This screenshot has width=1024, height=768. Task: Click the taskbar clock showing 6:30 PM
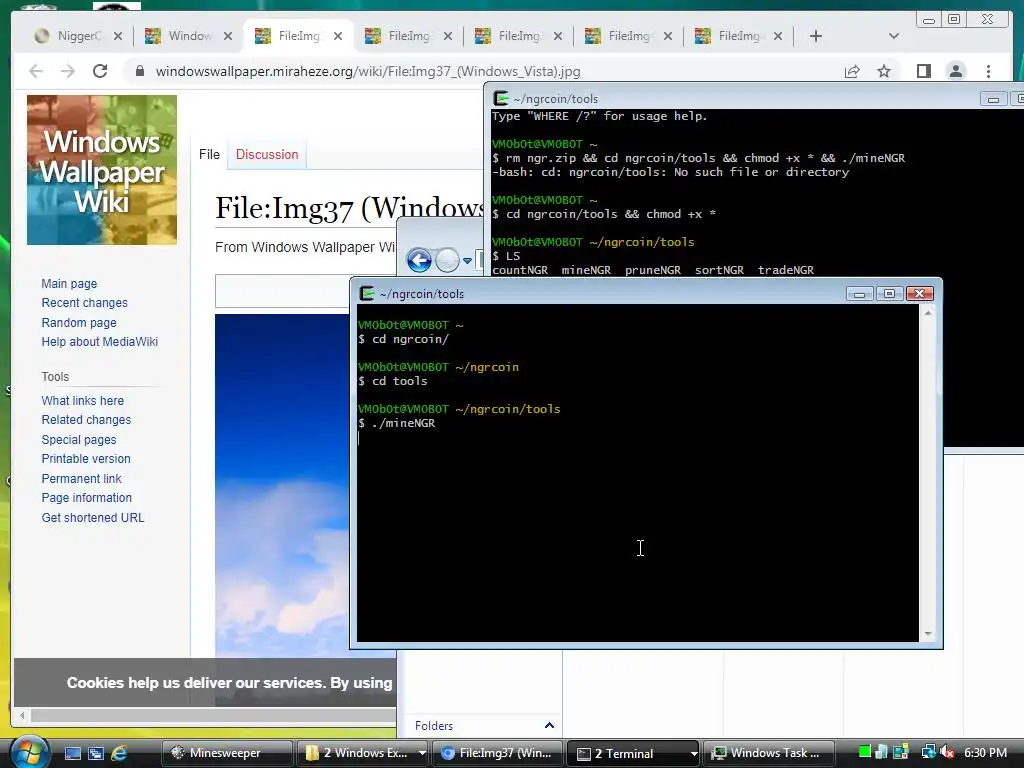[x=985, y=752]
